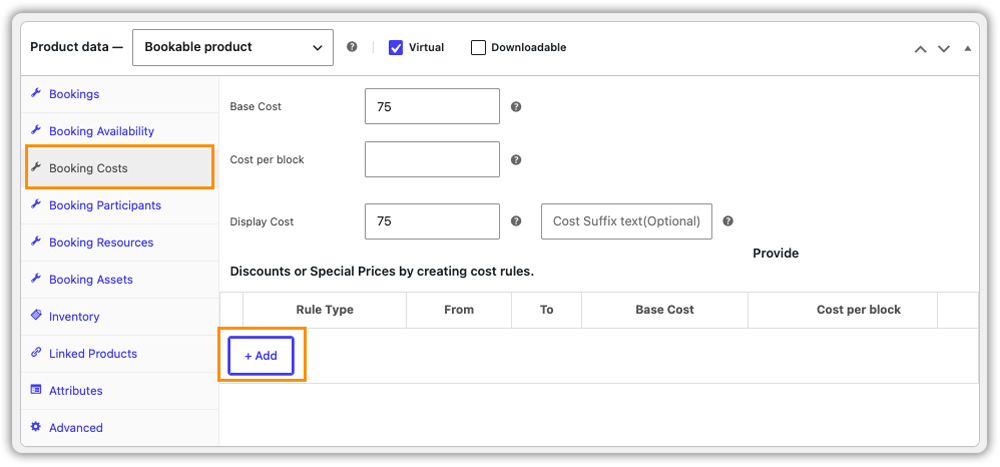
Task: Move Product data panel down arrow
Action: click(x=944, y=48)
